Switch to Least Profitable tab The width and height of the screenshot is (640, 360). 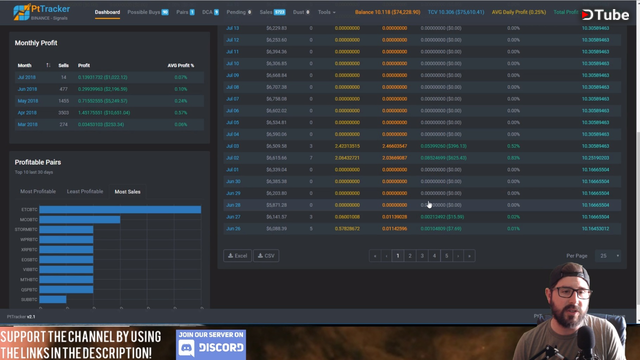pyautogui.click(x=85, y=191)
